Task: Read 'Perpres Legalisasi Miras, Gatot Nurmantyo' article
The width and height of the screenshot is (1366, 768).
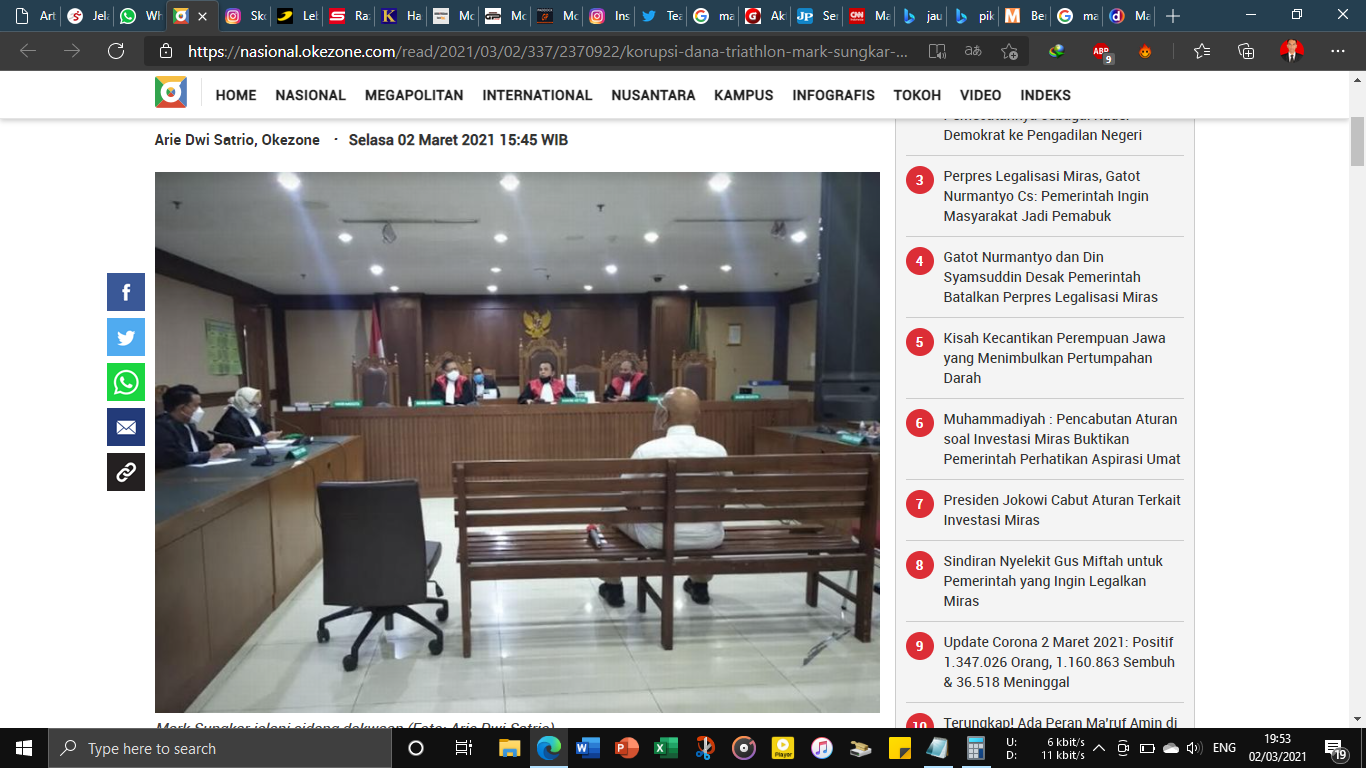Action: [x=1046, y=196]
